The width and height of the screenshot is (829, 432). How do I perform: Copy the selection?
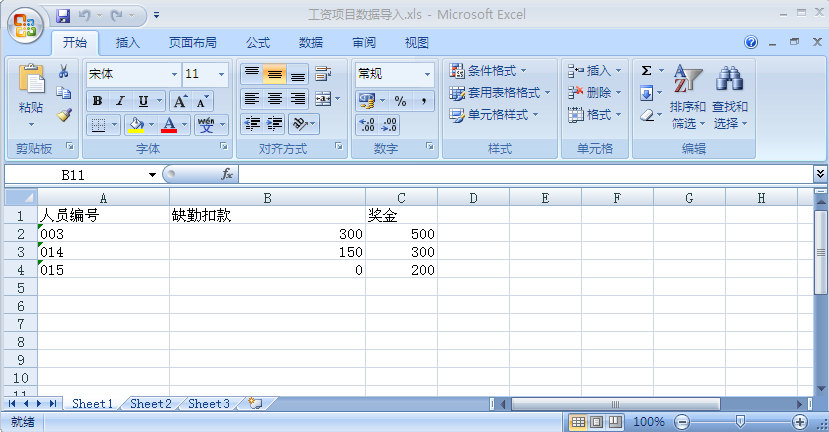pyautogui.click(x=64, y=93)
